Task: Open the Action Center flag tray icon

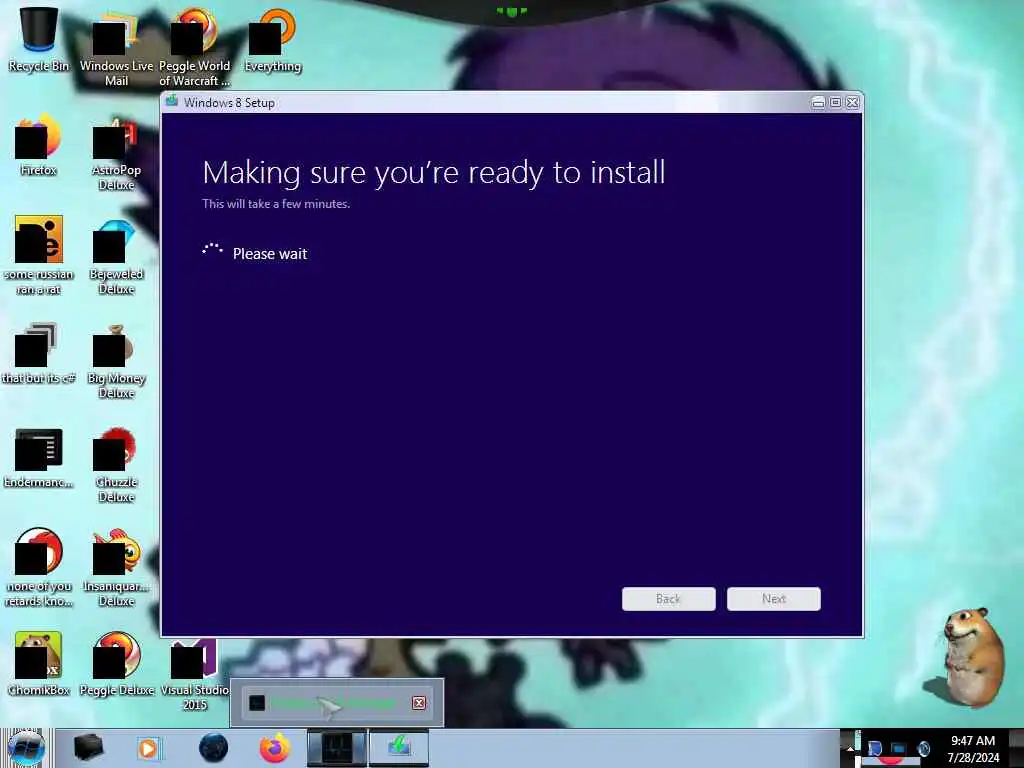Action: [875, 748]
